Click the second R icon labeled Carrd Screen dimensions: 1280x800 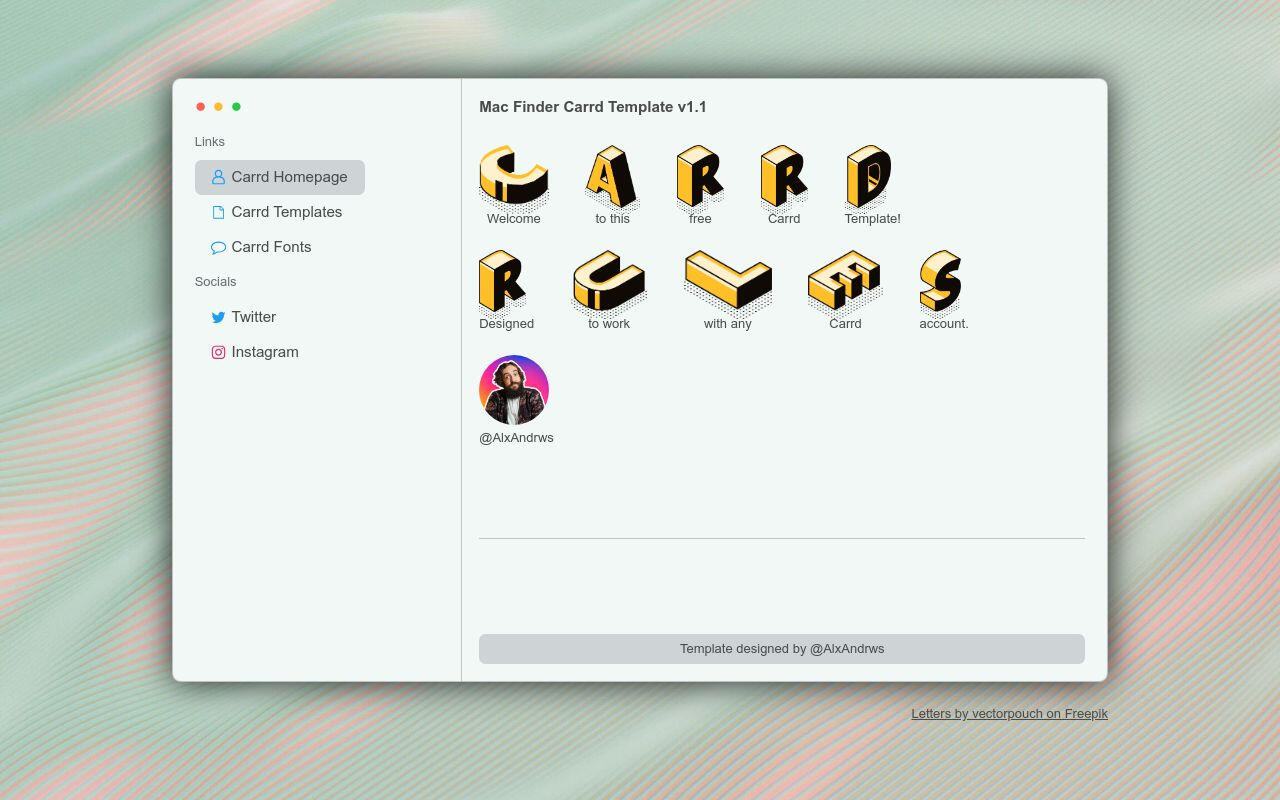[784, 177]
